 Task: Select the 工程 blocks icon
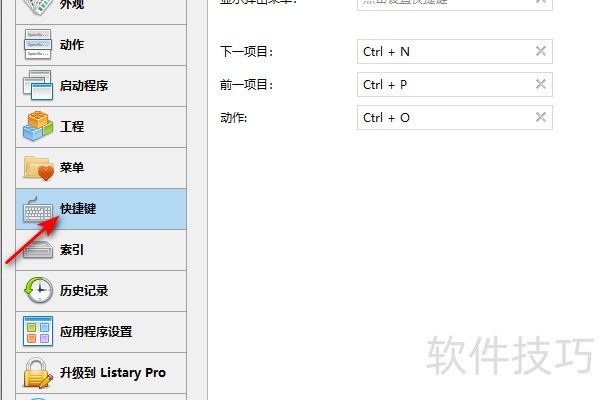[x=38, y=126]
